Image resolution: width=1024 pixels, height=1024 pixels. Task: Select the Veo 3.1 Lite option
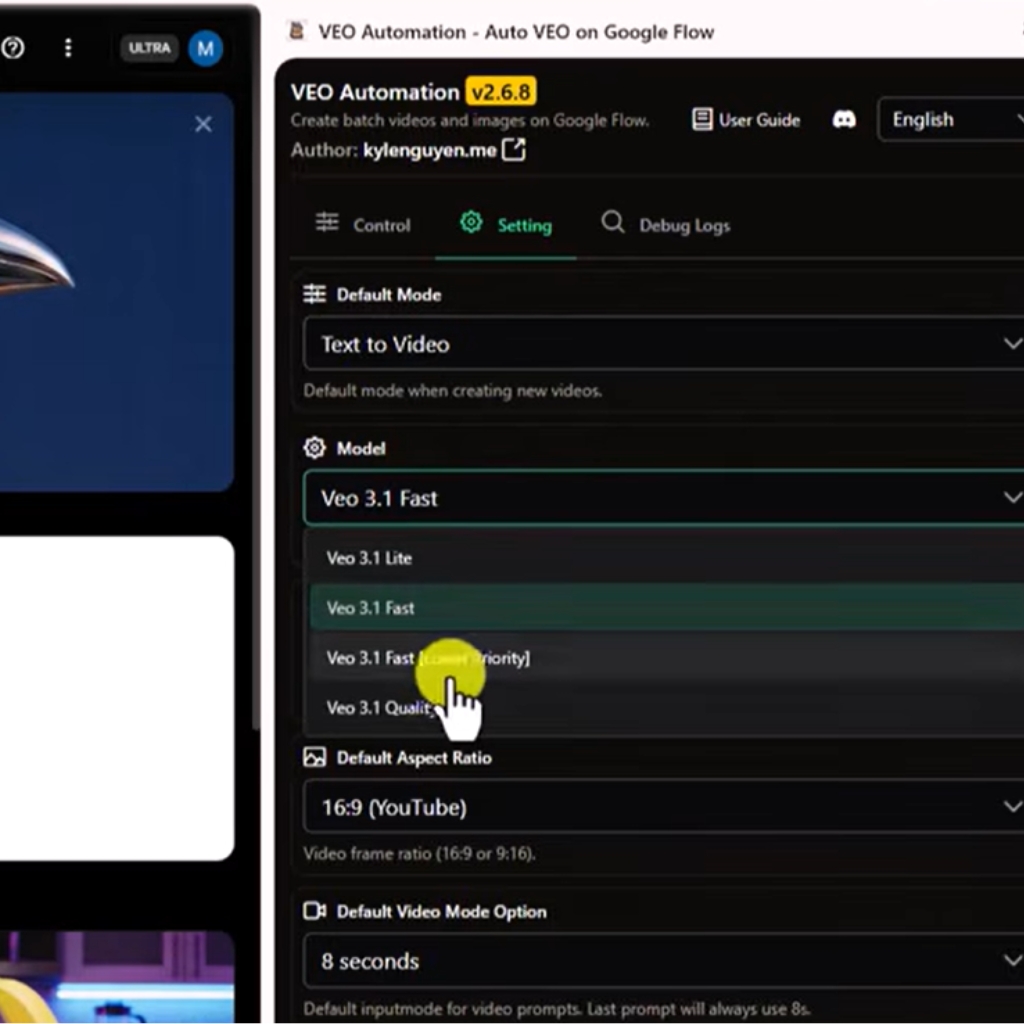pos(667,558)
